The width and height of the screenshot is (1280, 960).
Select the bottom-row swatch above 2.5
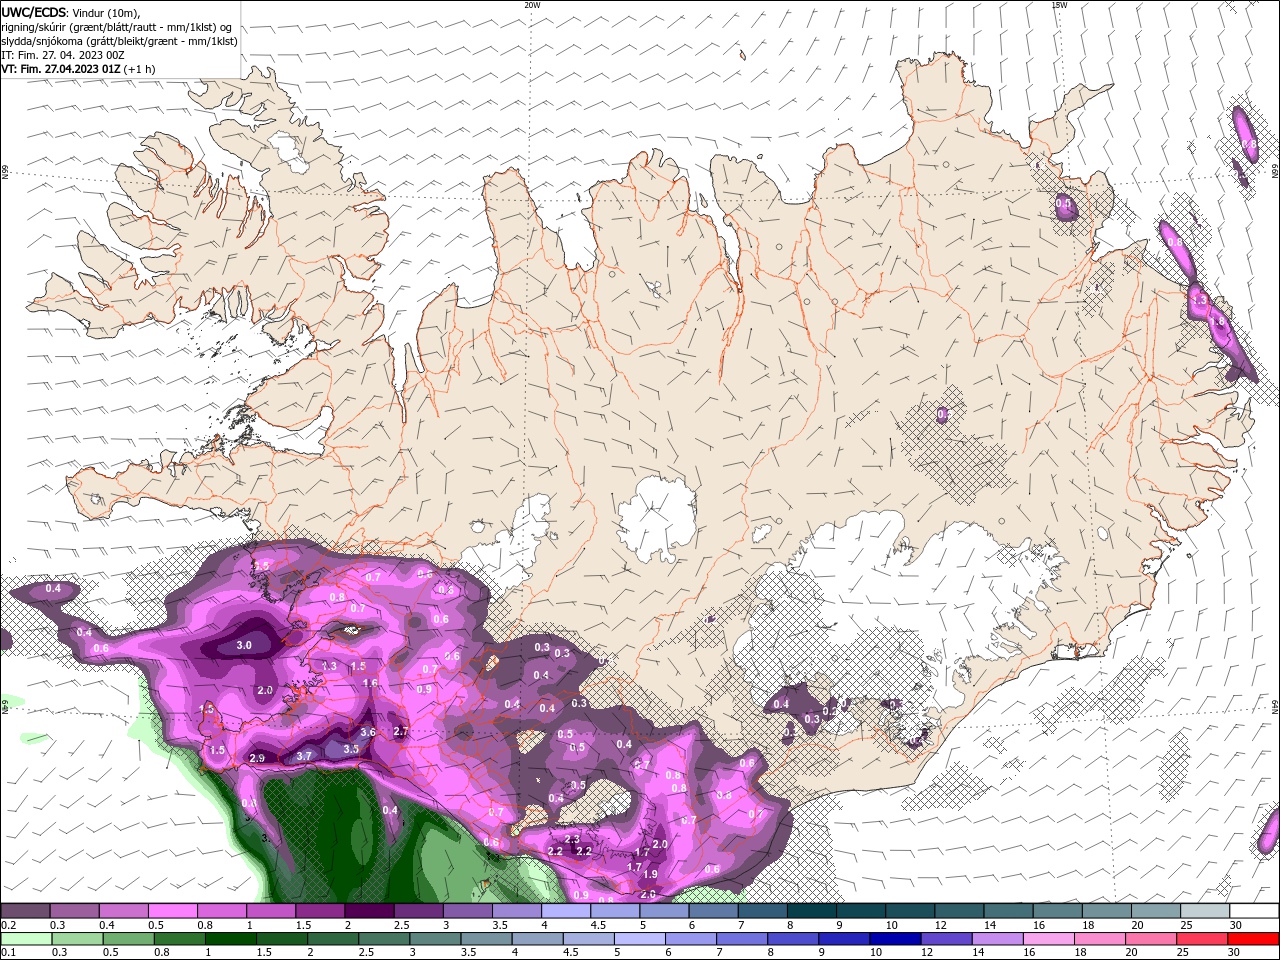[384, 939]
